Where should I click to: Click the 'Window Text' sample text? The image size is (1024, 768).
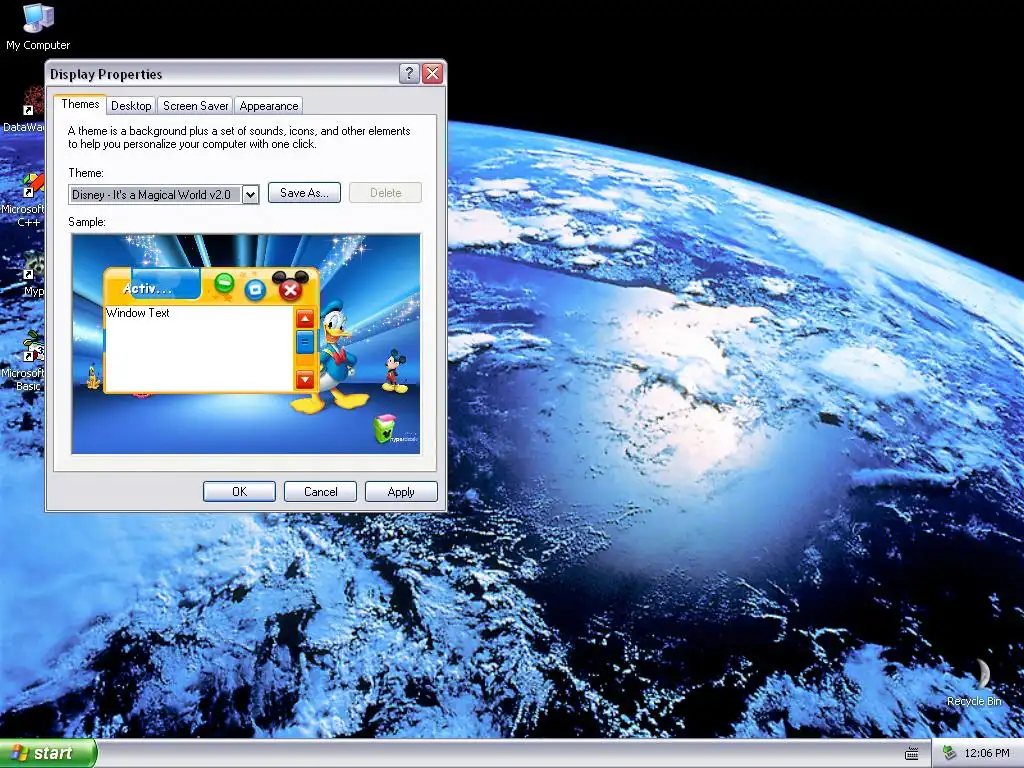(137, 313)
